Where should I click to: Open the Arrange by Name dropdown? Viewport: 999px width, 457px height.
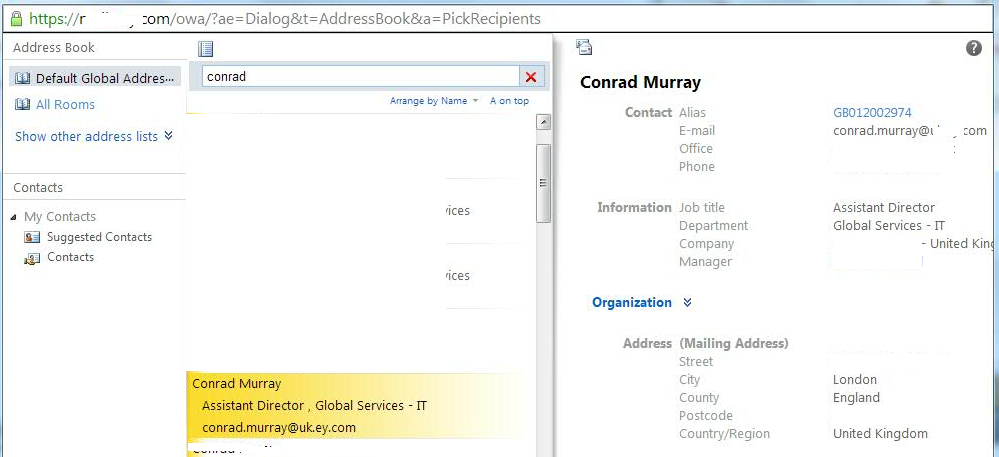pos(434,101)
